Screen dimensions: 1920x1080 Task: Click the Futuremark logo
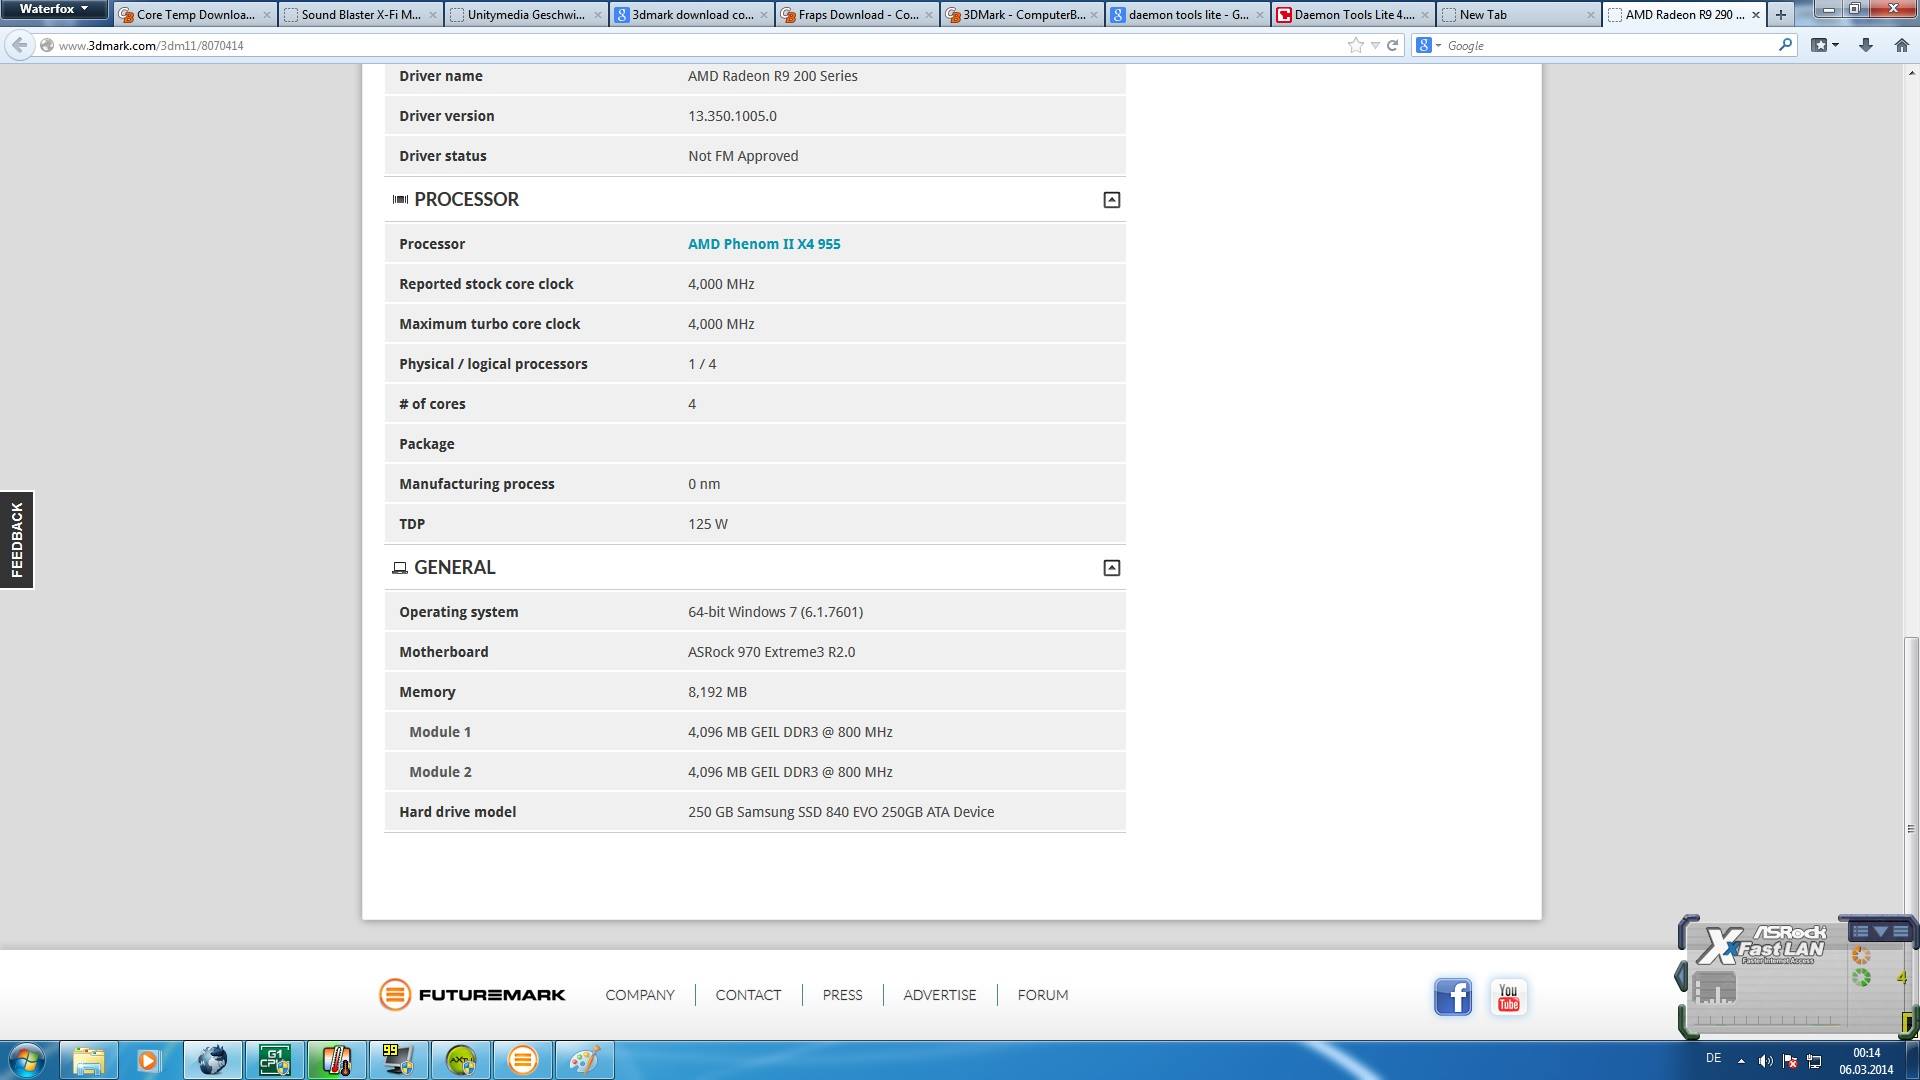click(472, 994)
